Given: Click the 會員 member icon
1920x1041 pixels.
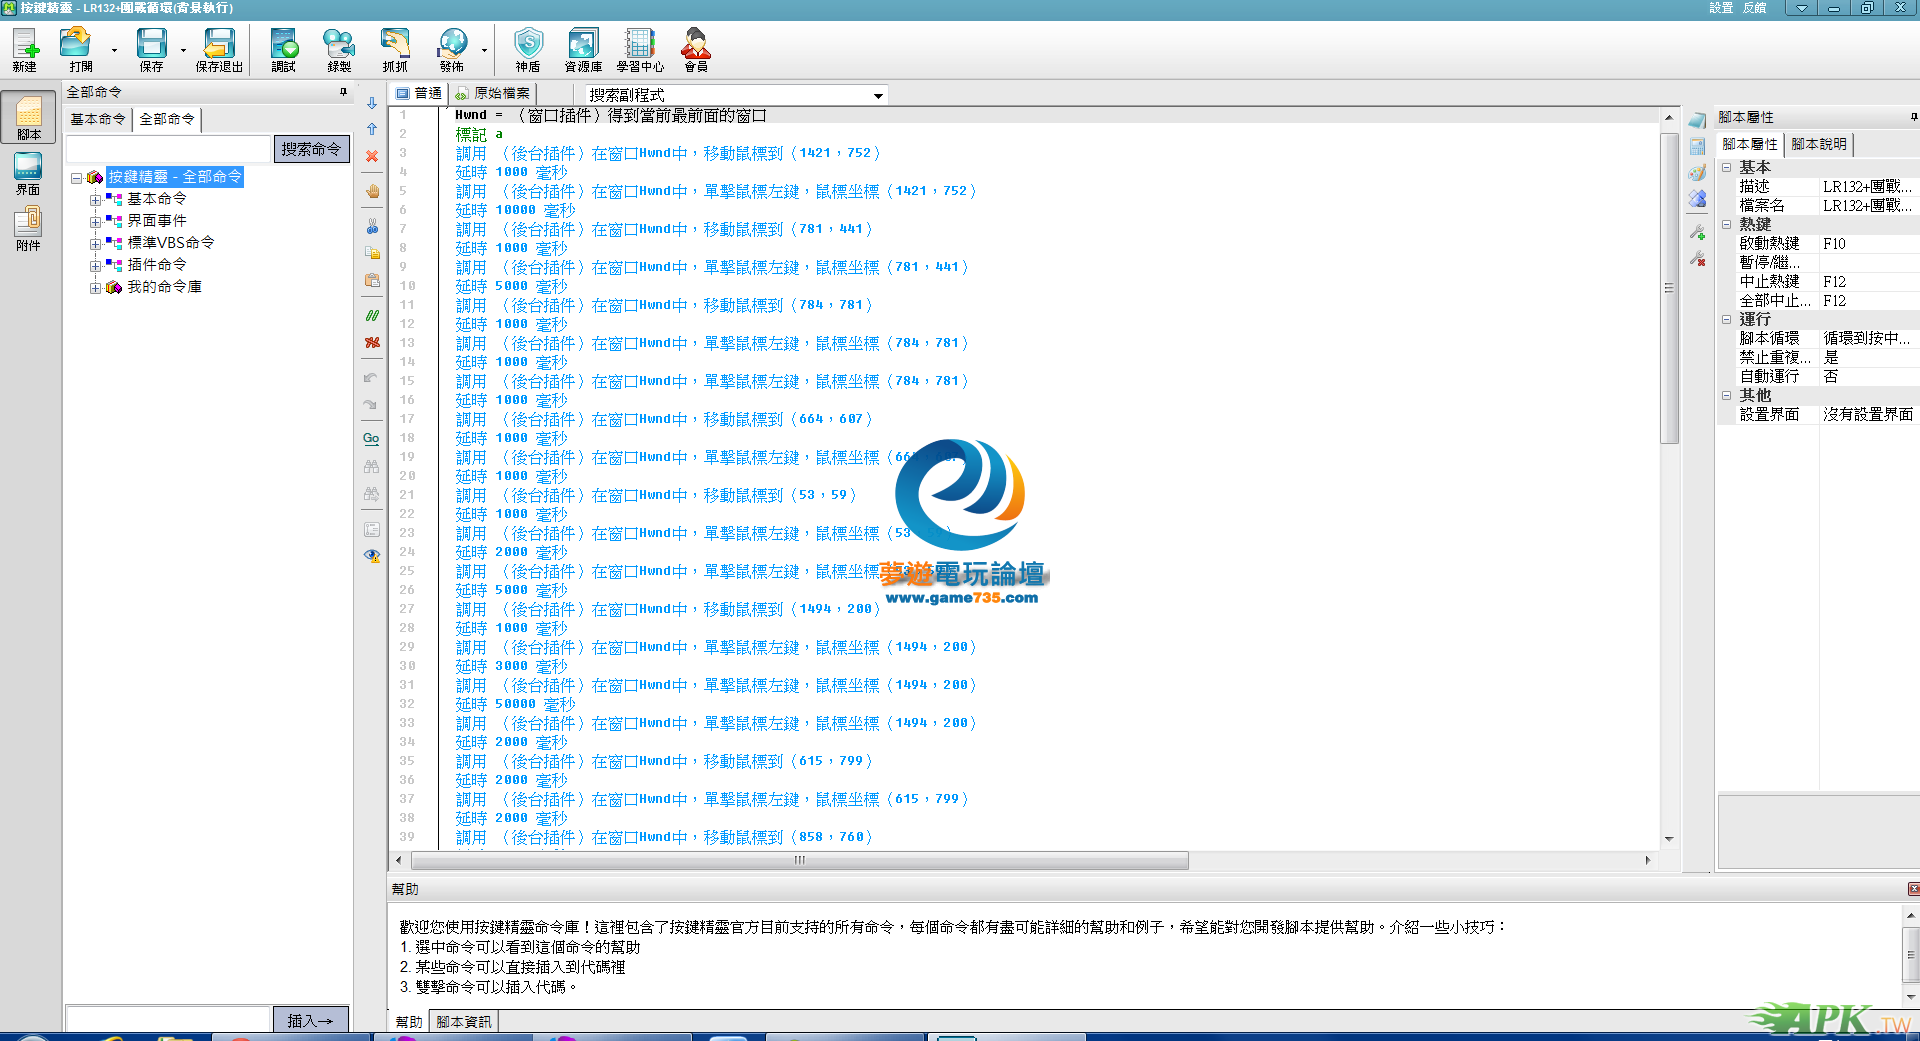Looking at the screenshot, I should click(696, 49).
